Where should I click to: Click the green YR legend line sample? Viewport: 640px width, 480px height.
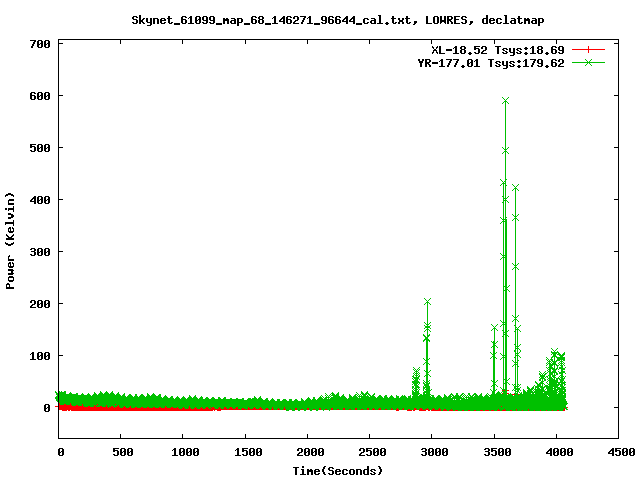coord(589,62)
